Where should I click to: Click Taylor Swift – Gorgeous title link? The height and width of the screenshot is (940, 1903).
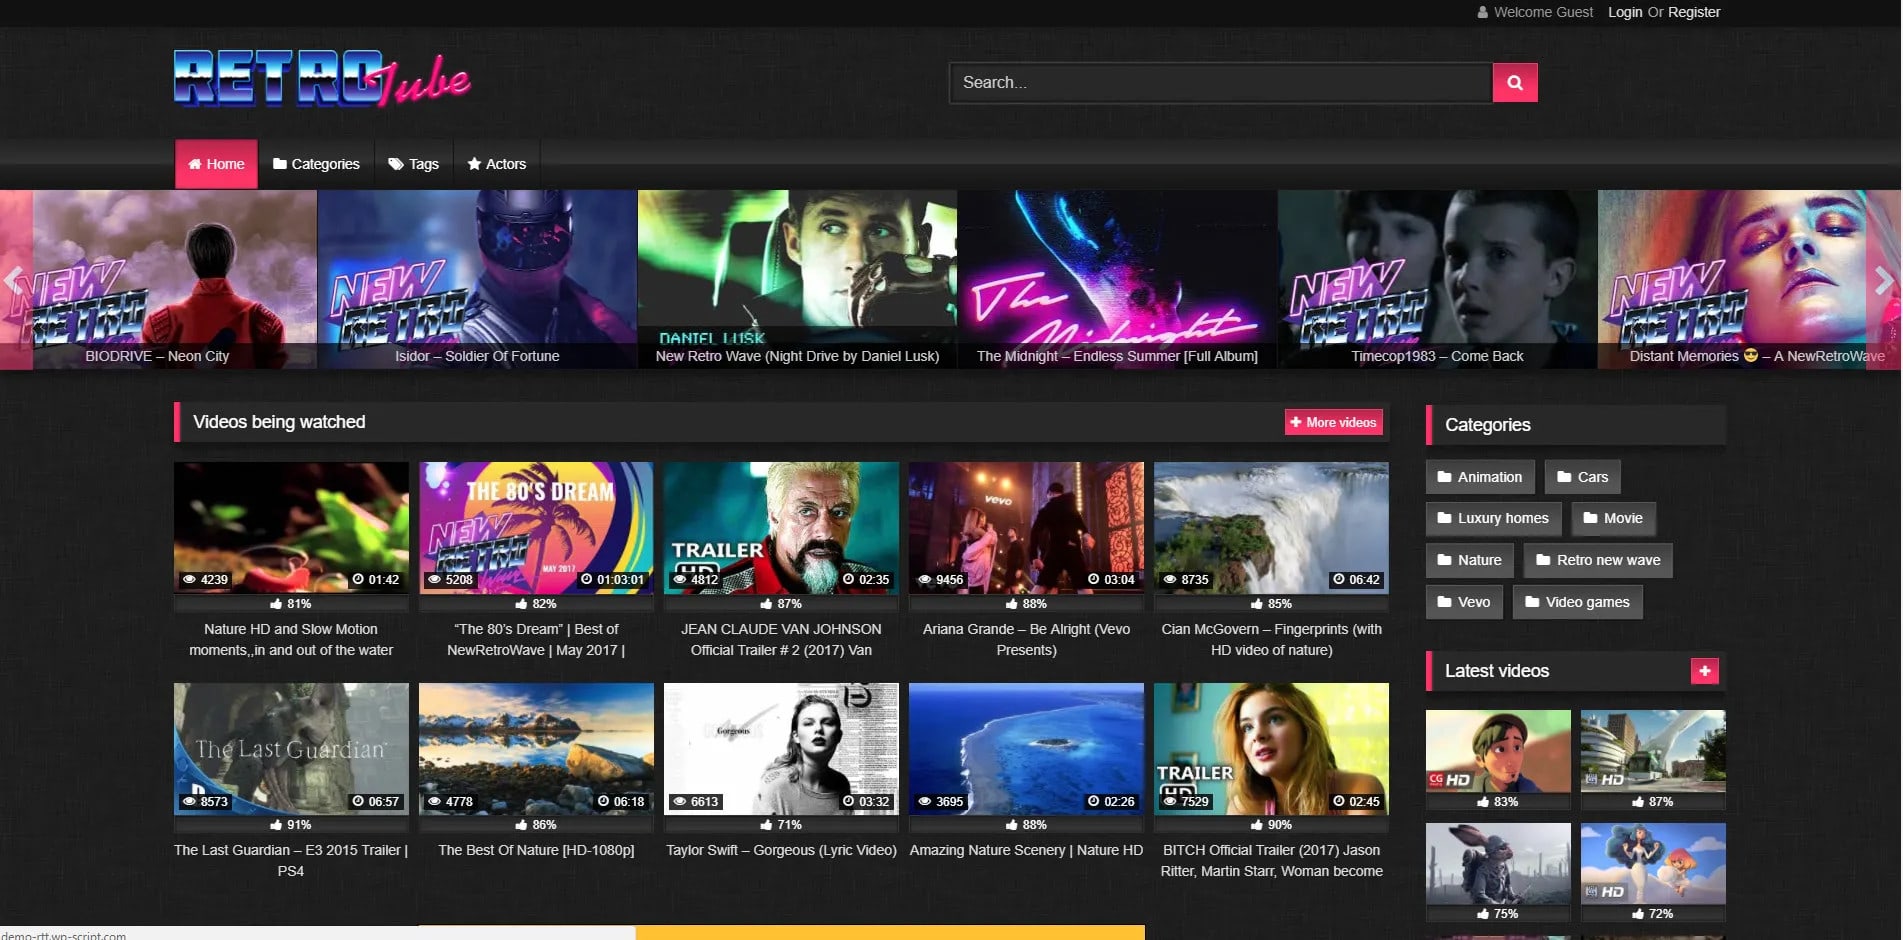781,850
